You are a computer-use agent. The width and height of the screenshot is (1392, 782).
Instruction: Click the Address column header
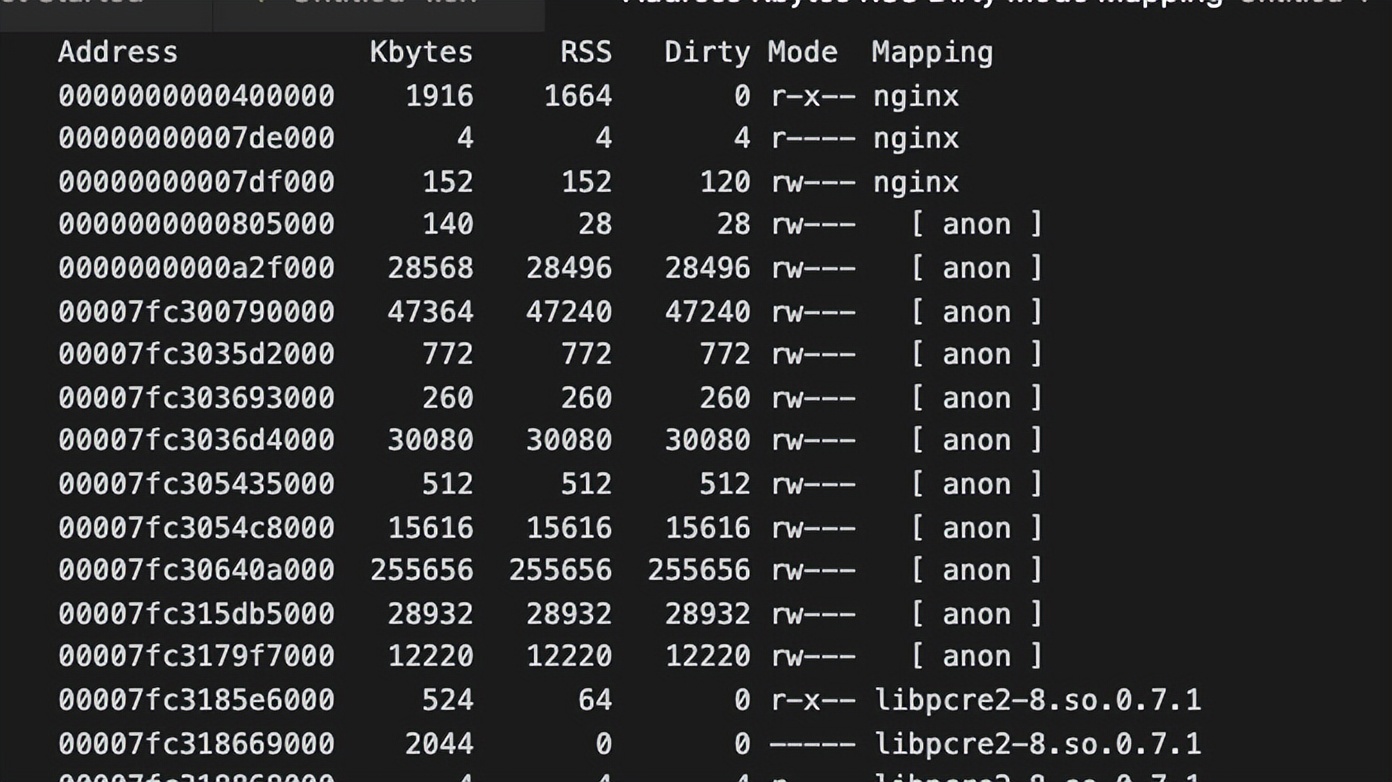pyautogui.click(x=118, y=52)
